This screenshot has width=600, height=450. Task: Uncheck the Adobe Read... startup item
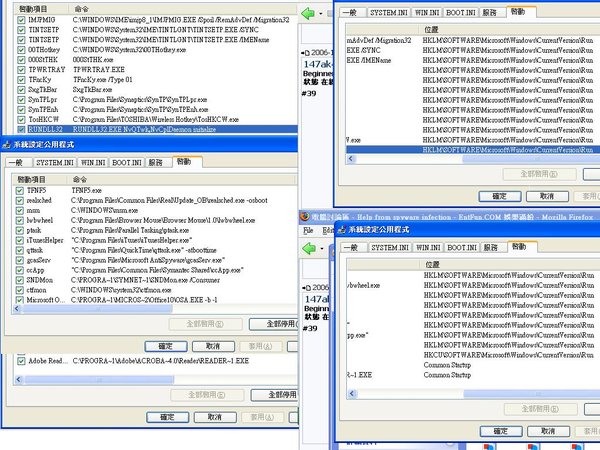coord(21,361)
